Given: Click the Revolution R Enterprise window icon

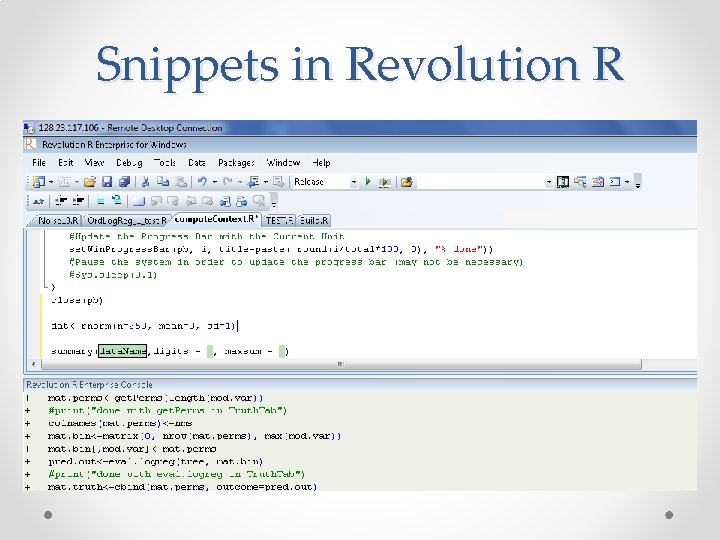Looking at the screenshot, I should click(x=30, y=145).
